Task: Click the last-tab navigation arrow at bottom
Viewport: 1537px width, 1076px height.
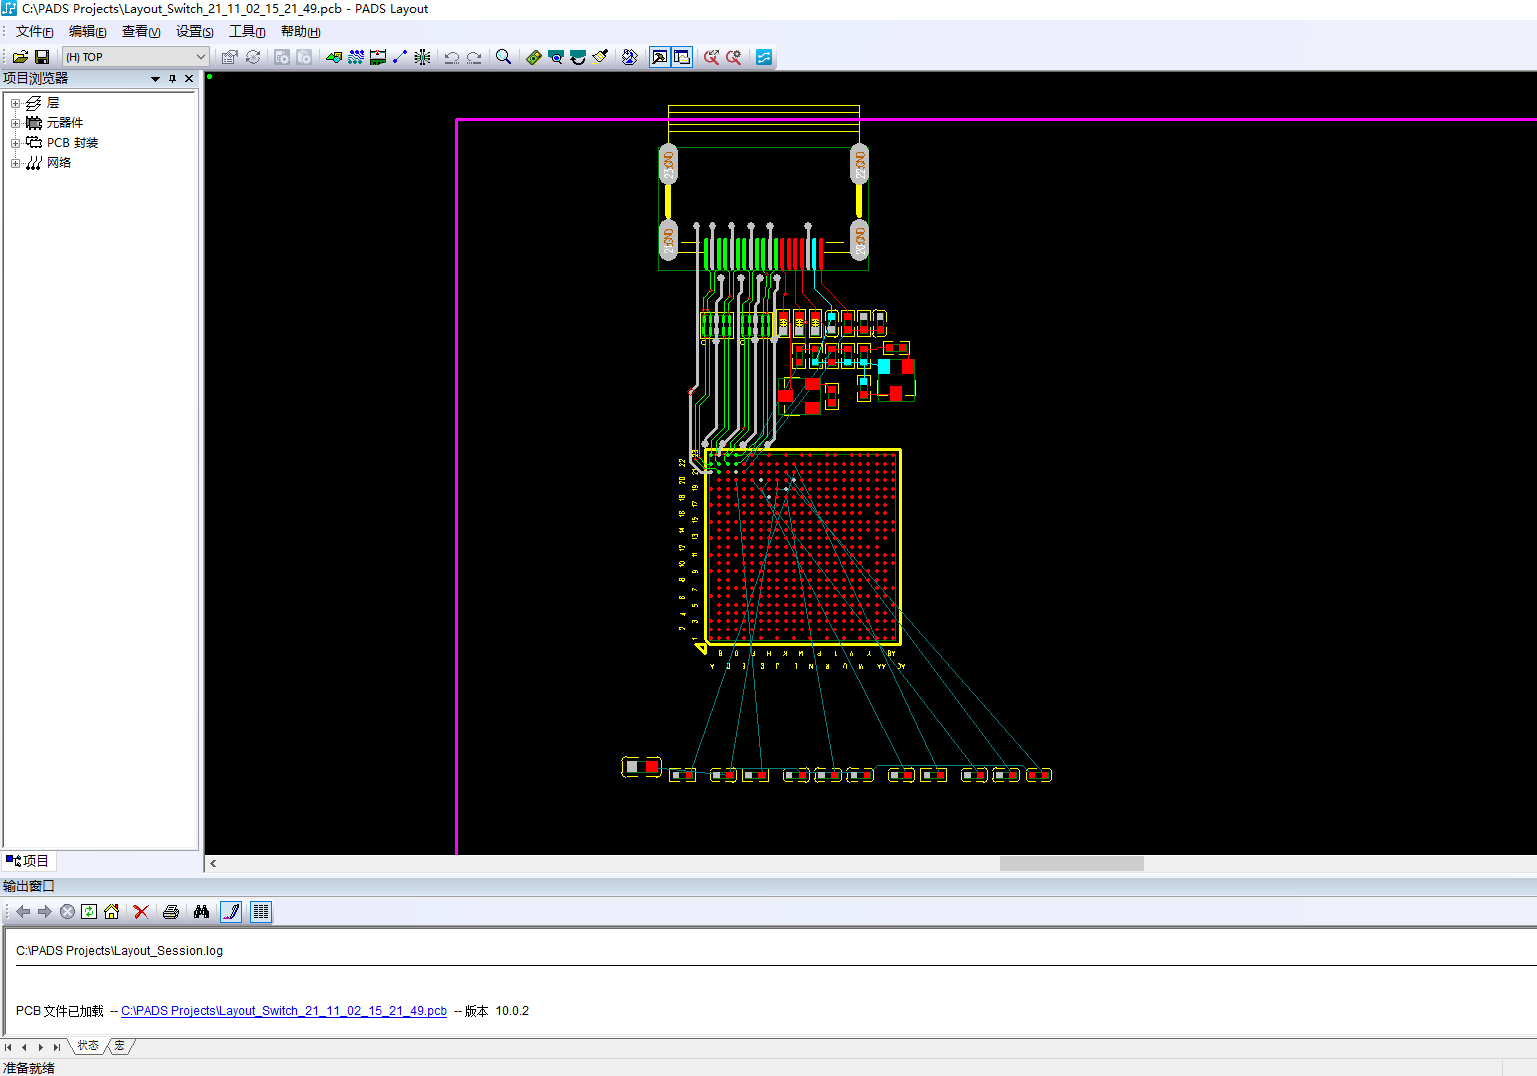Action: click(57, 1047)
